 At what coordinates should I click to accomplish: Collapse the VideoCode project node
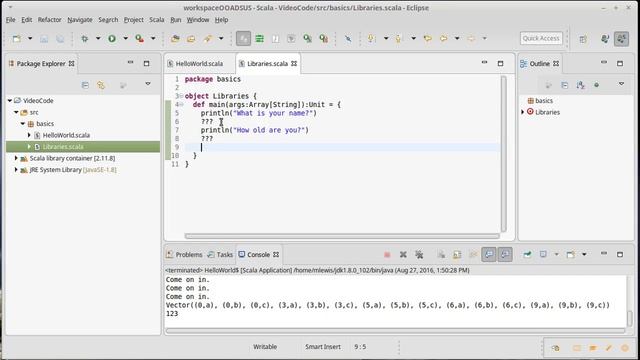pyautogui.click(x=10, y=100)
